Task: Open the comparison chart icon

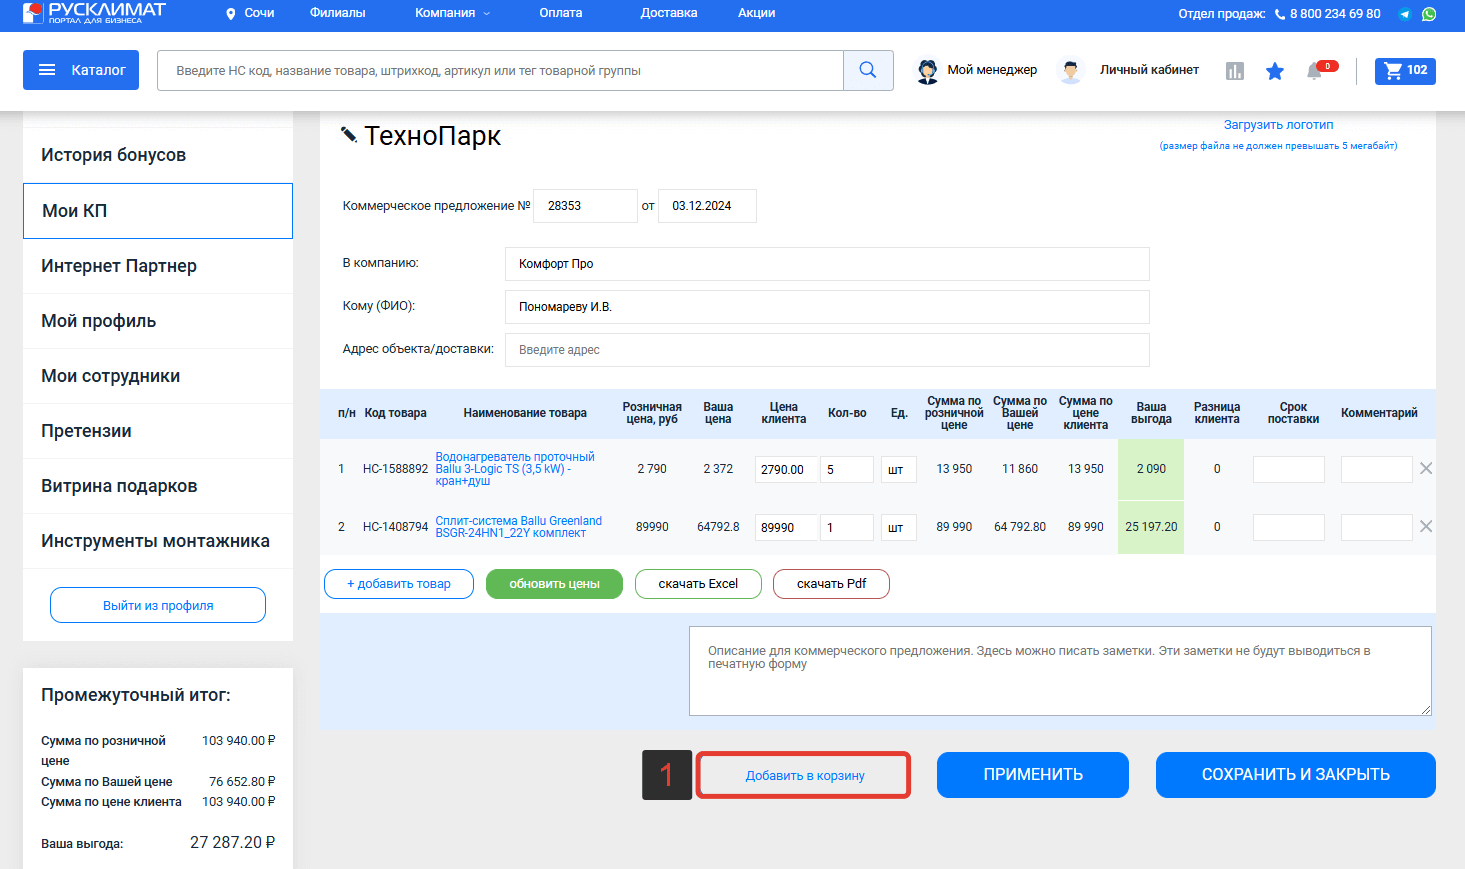Action: point(1235,71)
